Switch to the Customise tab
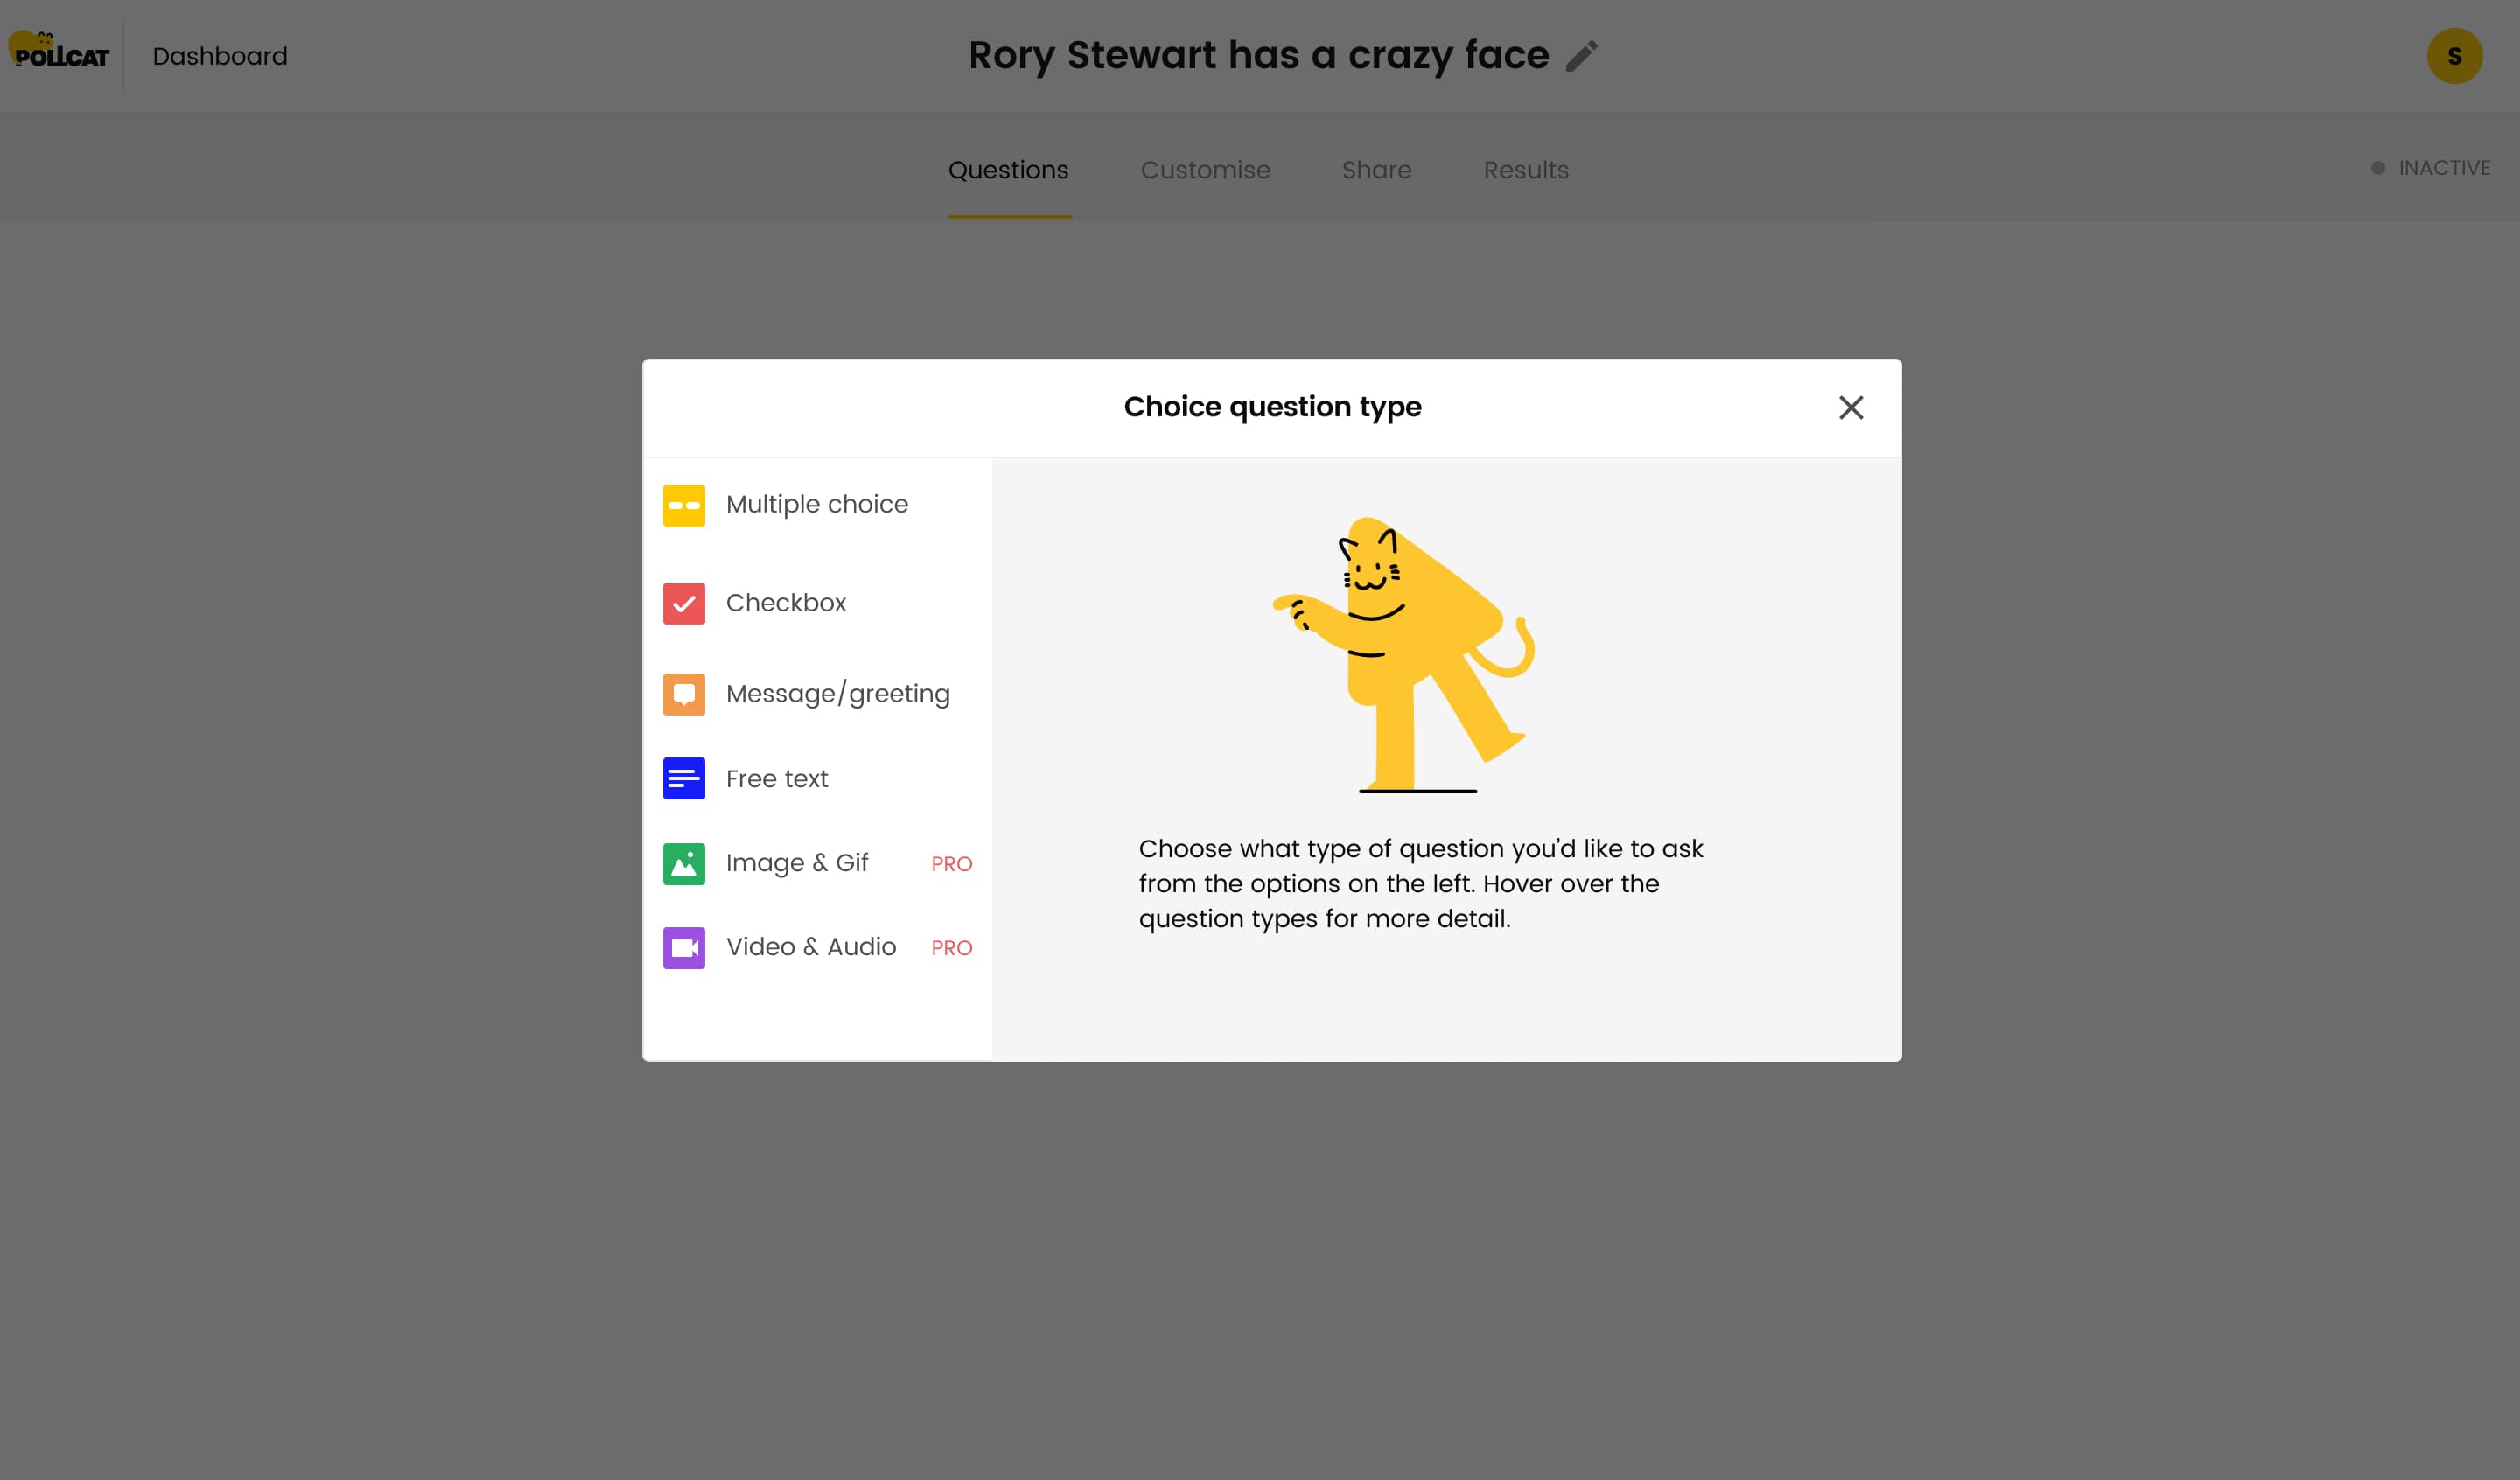The height and width of the screenshot is (1480, 2520). tap(1205, 170)
